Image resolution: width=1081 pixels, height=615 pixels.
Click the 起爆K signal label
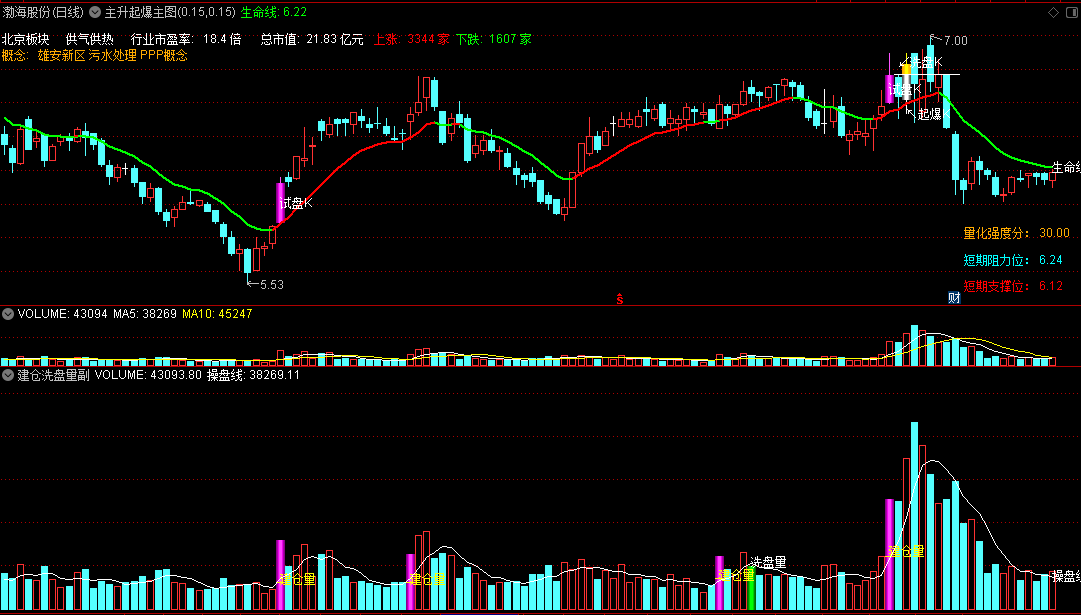tap(931, 114)
